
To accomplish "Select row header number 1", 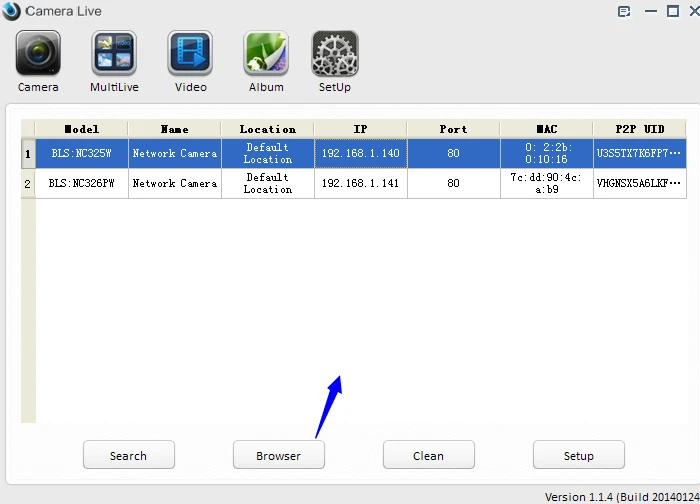I will coord(28,153).
